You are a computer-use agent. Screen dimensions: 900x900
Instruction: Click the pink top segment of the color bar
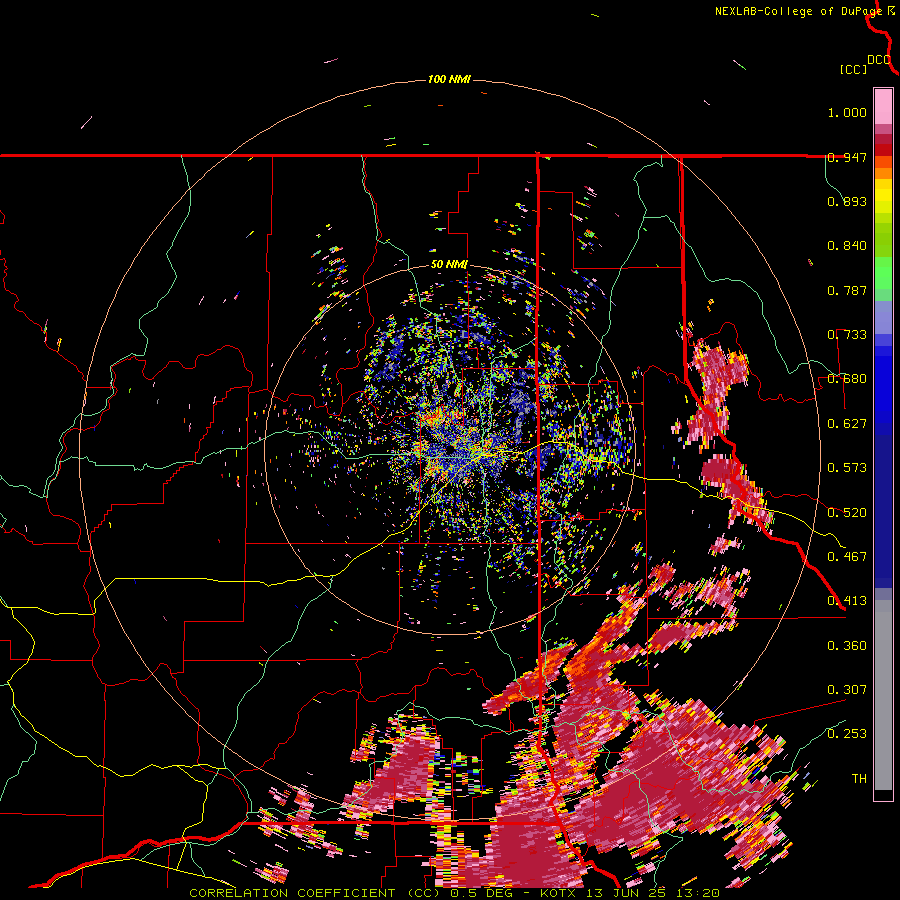(883, 106)
